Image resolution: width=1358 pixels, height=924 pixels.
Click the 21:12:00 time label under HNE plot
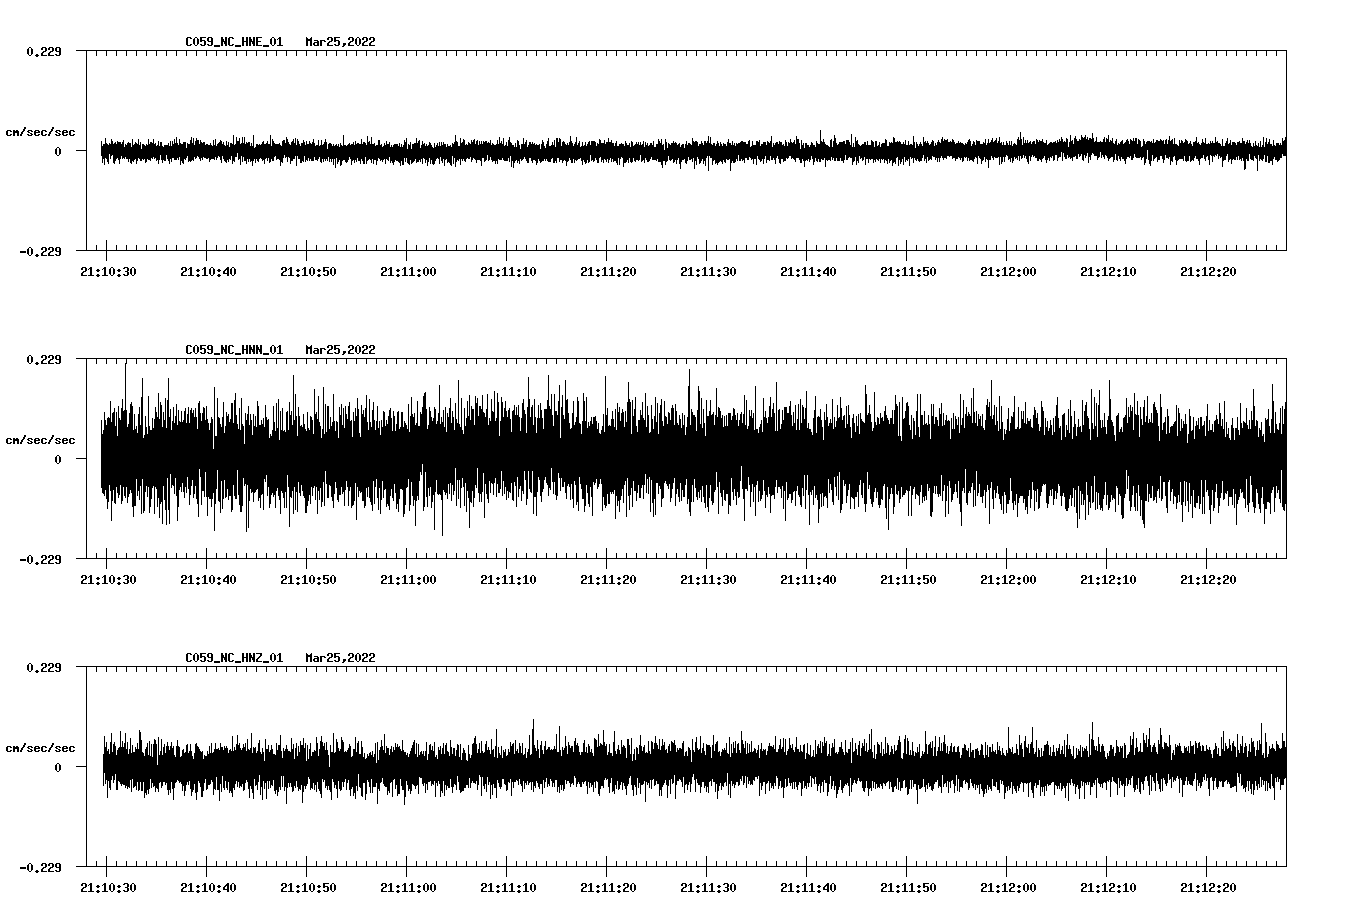point(1008,272)
